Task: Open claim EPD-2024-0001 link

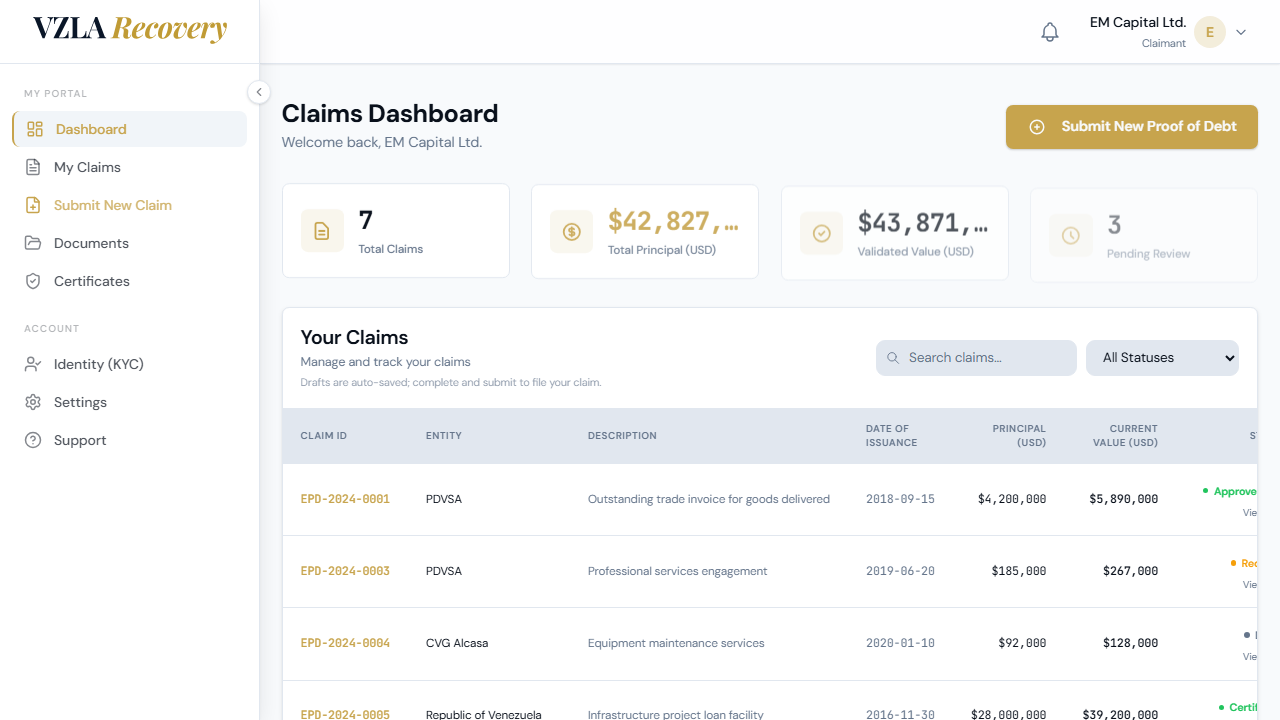Action: click(x=345, y=499)
